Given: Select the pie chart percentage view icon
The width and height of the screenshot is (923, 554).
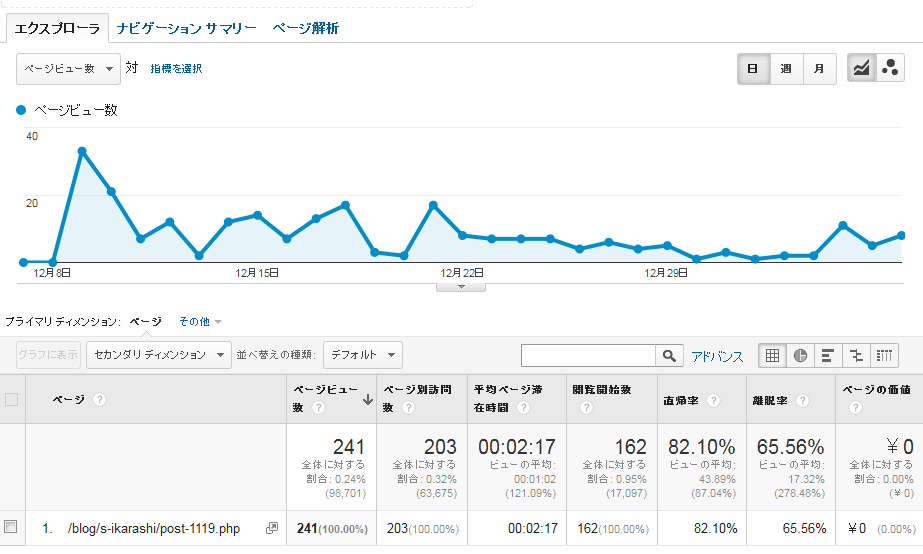Looking at the screenshot, I should [x=801, y=355].
